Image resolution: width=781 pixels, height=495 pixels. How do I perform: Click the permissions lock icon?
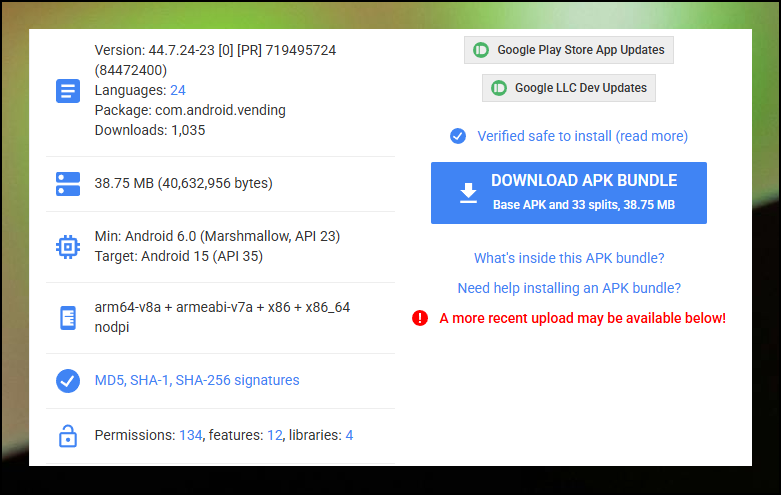coord(68,436)
